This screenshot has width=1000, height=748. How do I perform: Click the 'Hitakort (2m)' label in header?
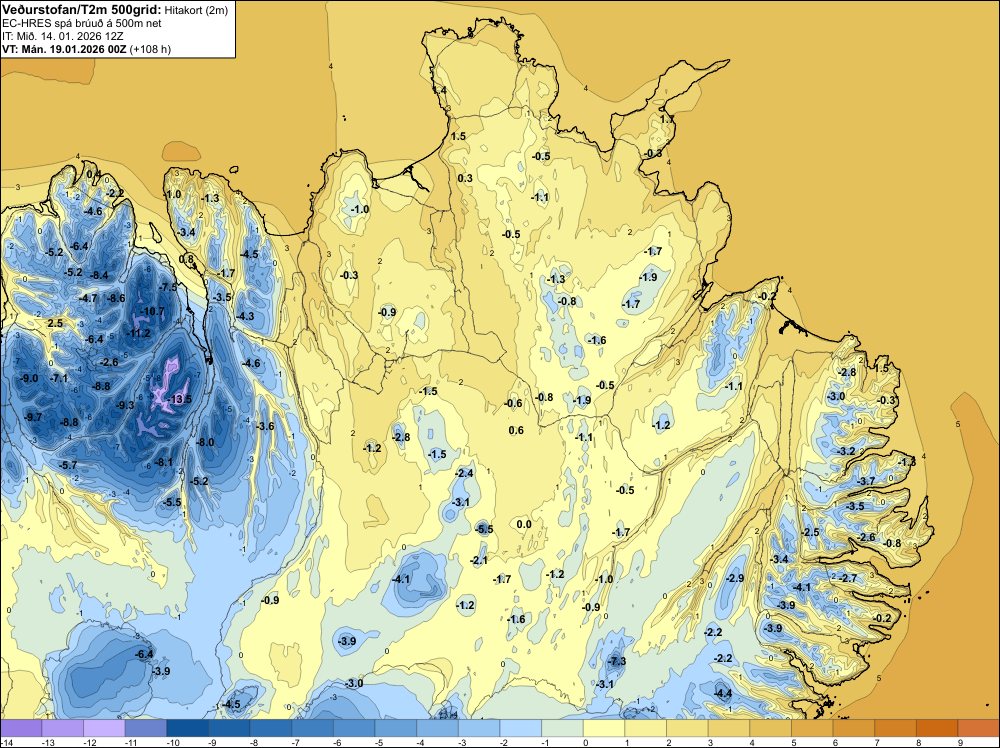pos(196,10)
